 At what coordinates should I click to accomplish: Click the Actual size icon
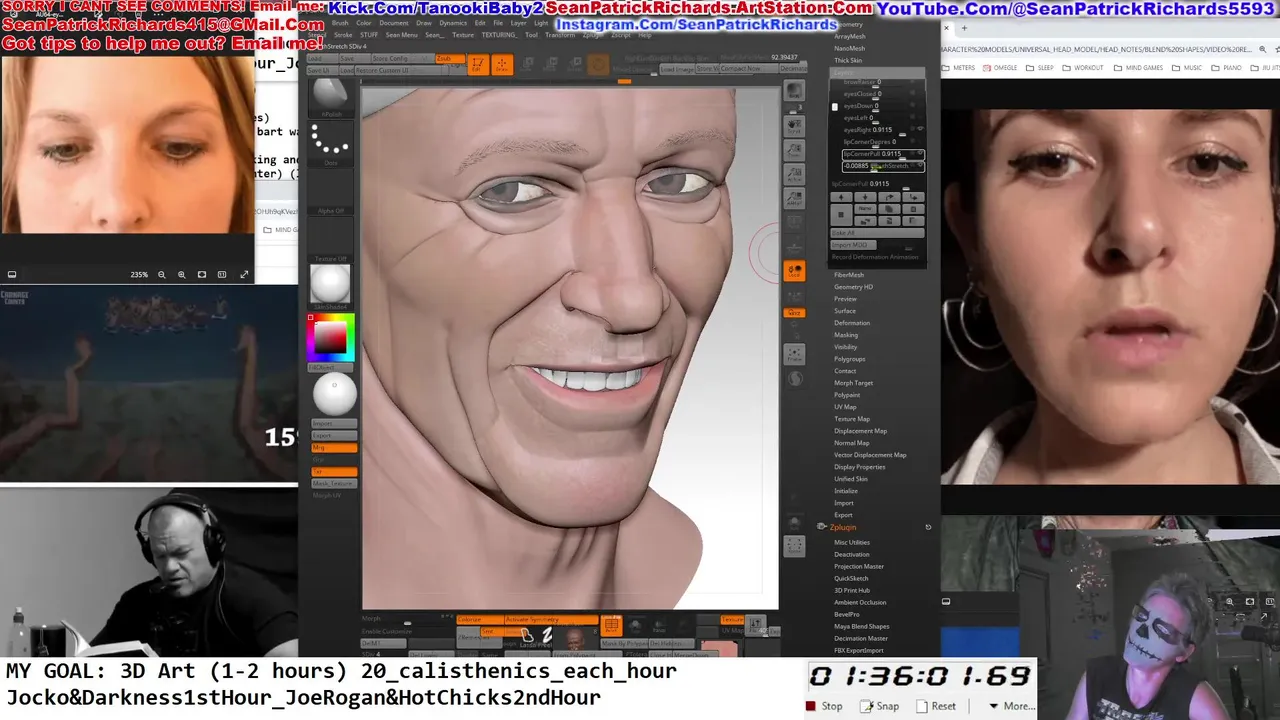(x=794, y=176)
